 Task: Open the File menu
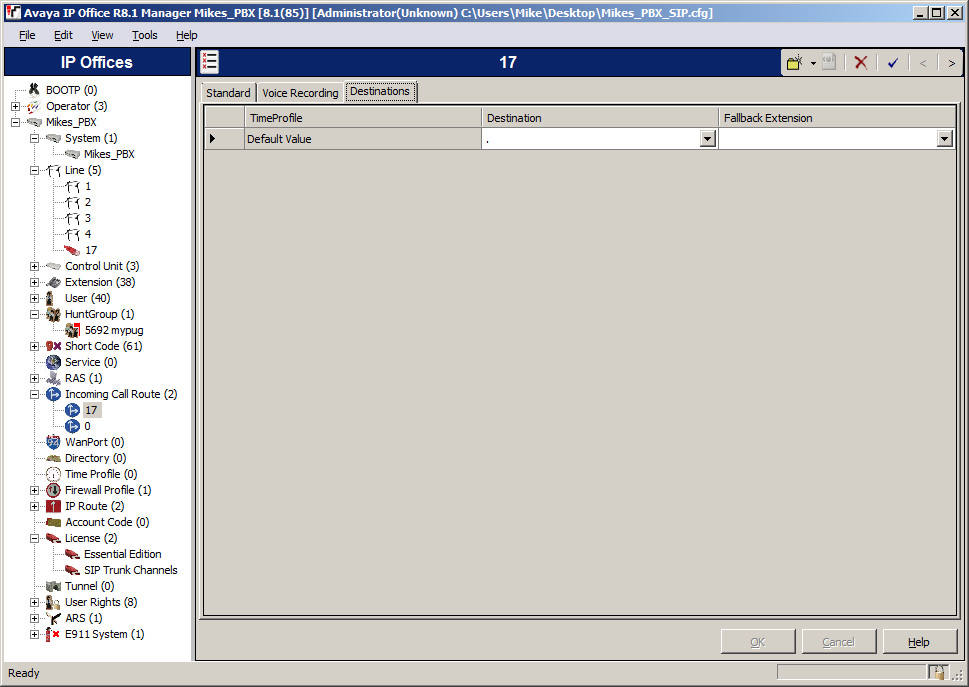coord(27,35)
